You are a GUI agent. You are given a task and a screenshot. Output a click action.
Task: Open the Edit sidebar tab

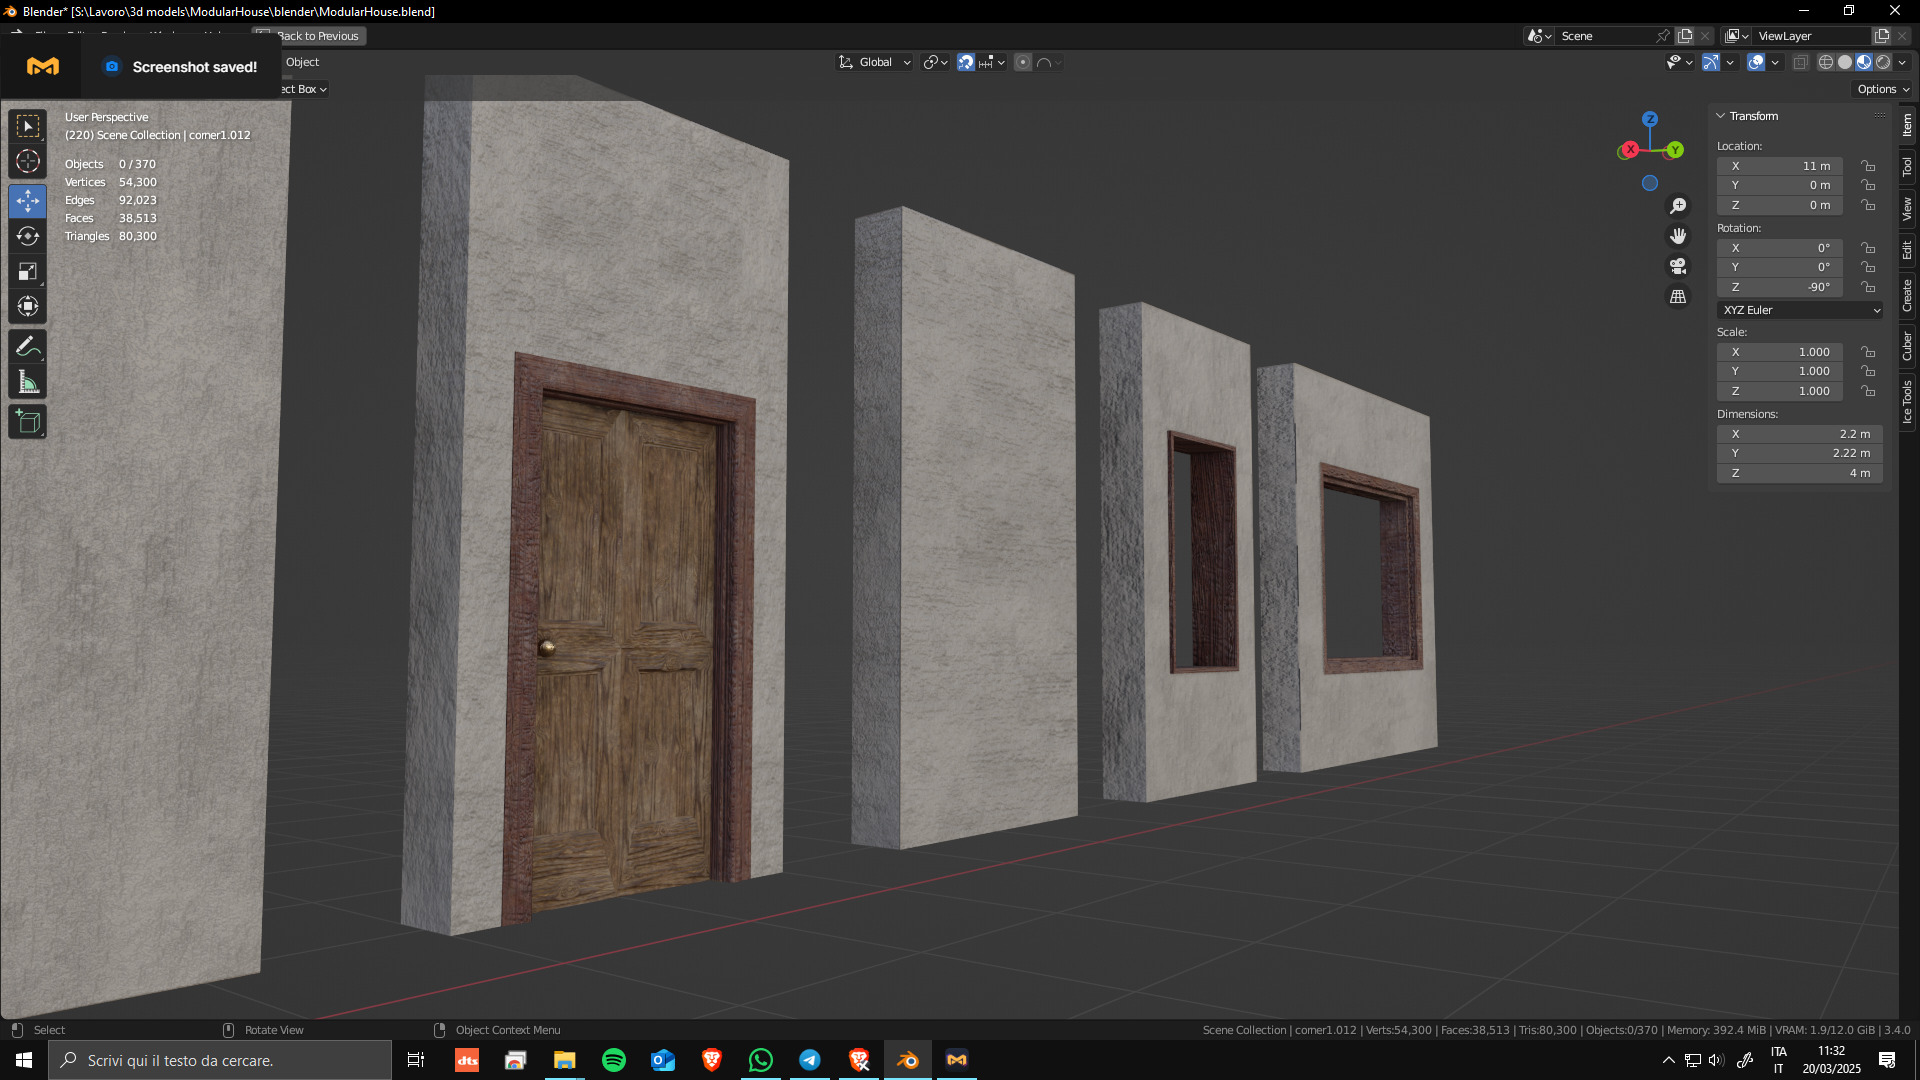click(x=1908, y=250)
